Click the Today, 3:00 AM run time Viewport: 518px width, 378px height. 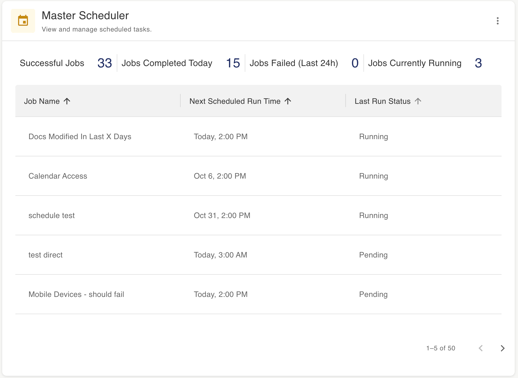tap(220, 255)
